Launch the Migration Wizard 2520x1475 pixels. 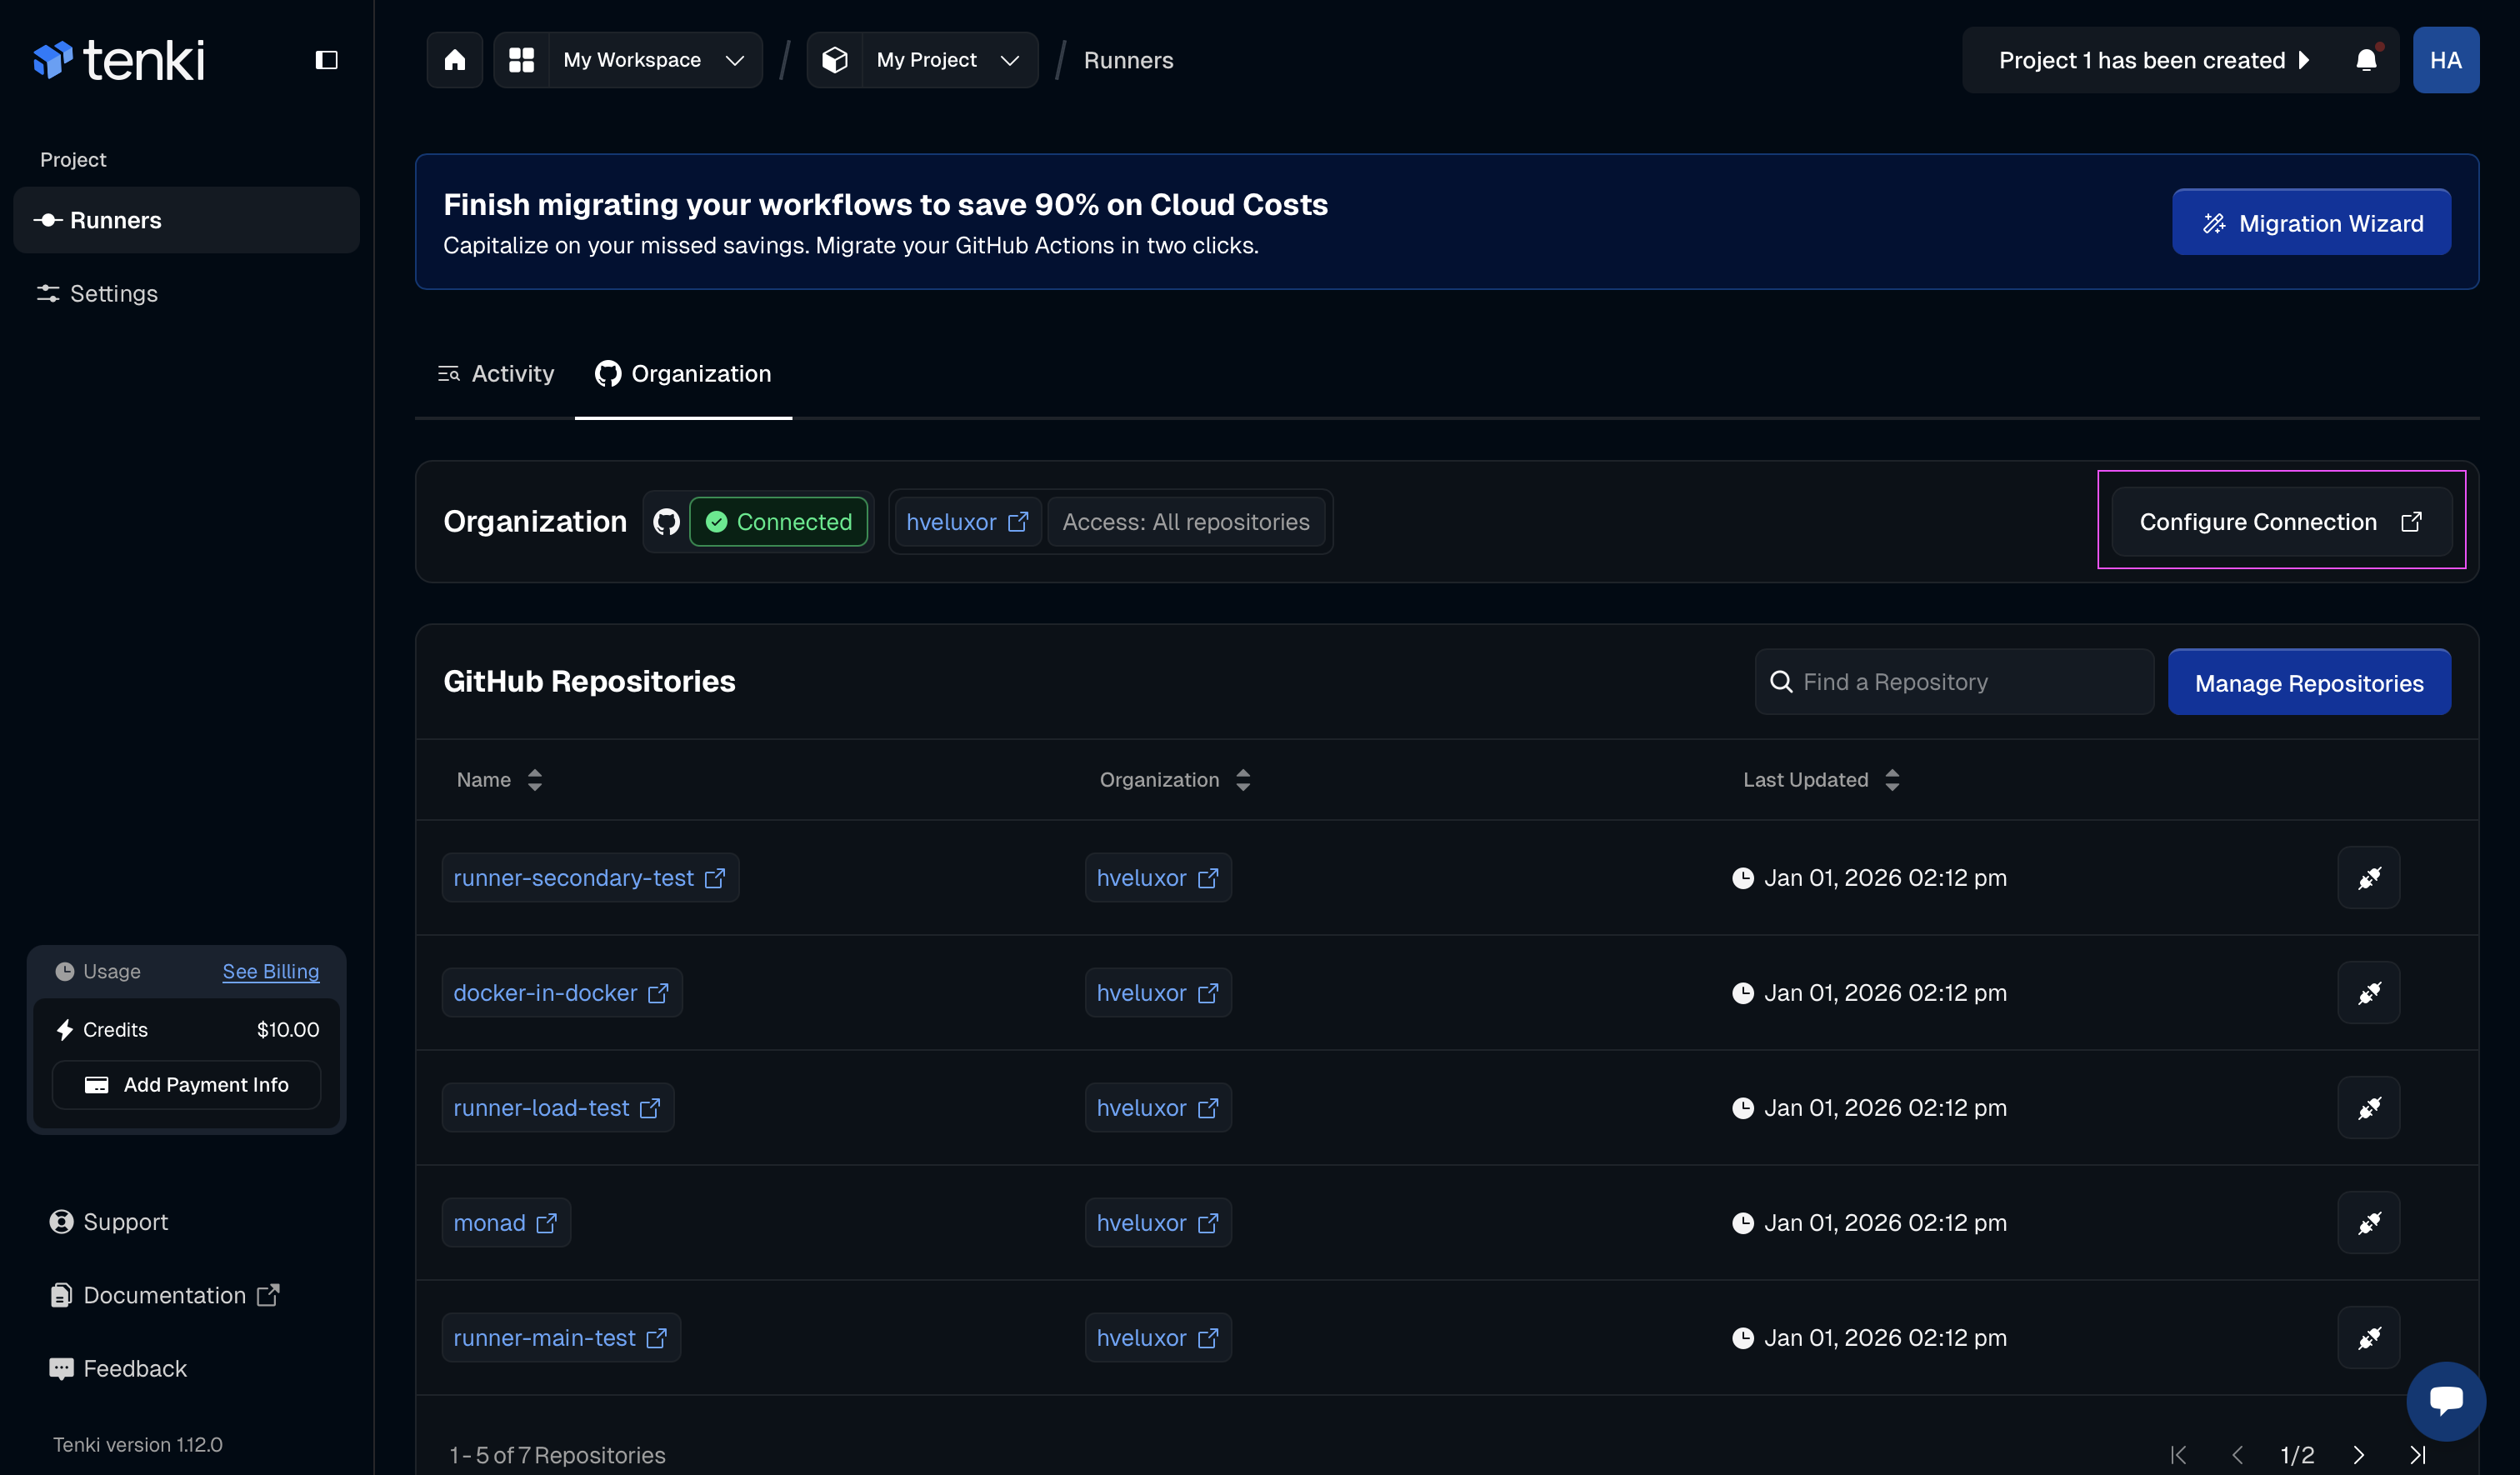pos(2310,223)
